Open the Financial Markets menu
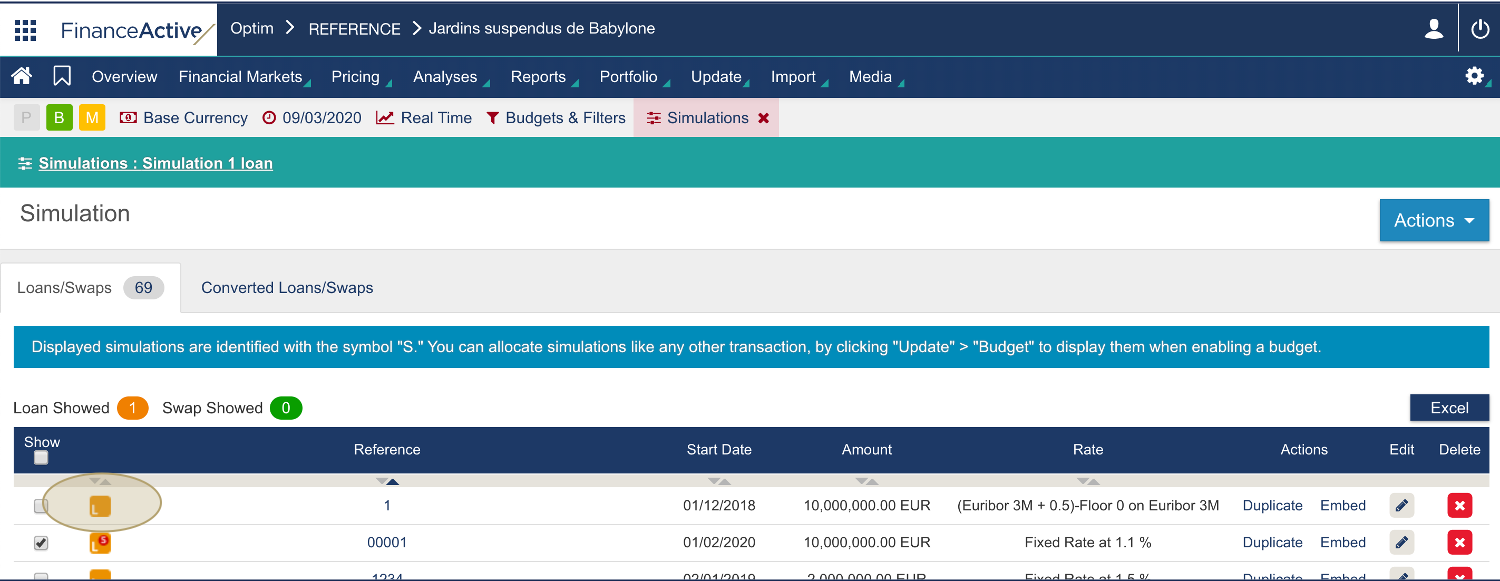 pyautogui.click(x=240, y=77)
